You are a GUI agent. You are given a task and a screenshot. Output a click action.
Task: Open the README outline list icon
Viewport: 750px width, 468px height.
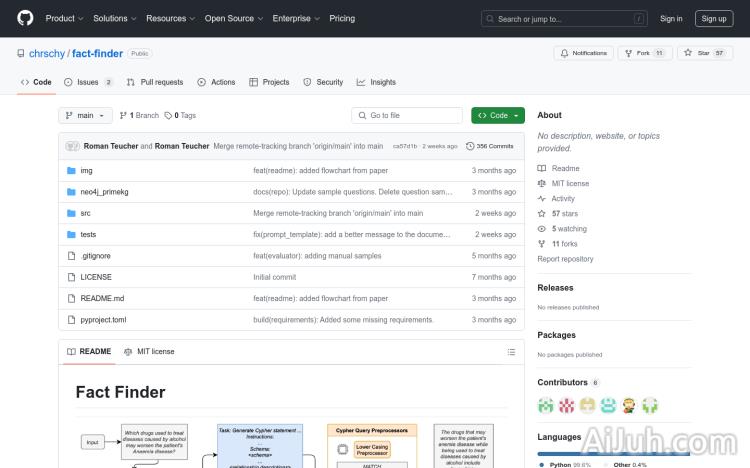tap(511, 352)
